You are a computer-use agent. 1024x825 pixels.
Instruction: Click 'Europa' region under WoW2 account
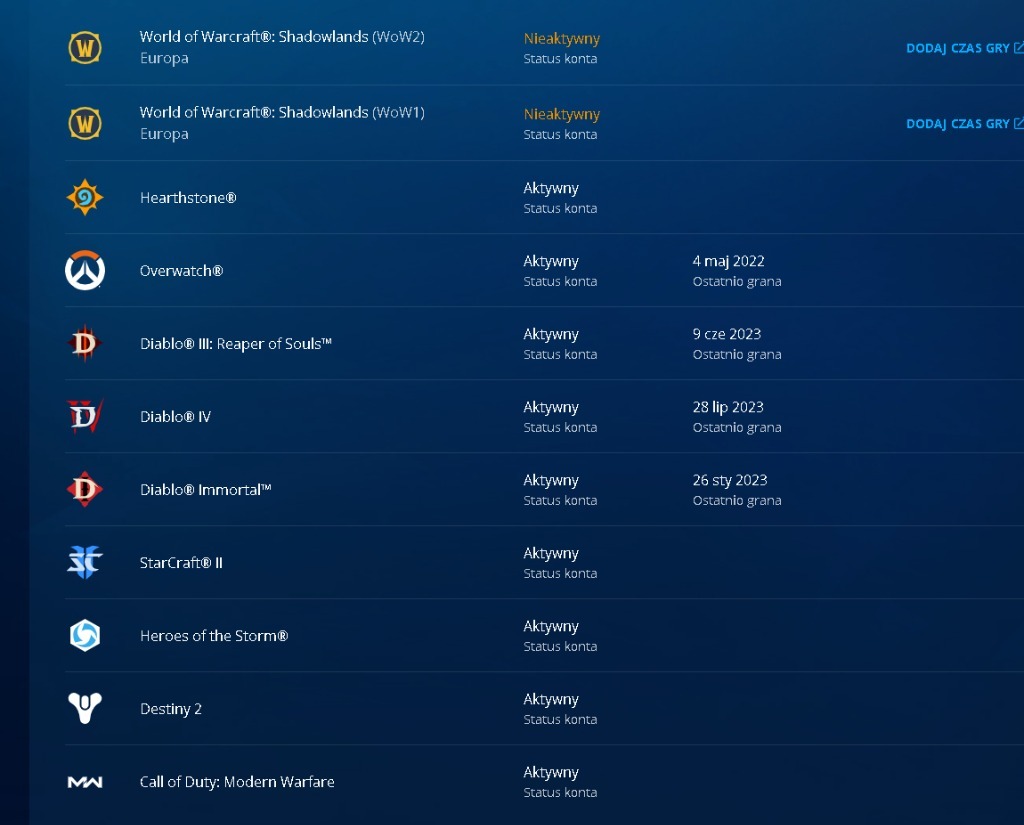click(x=164, y=58)
